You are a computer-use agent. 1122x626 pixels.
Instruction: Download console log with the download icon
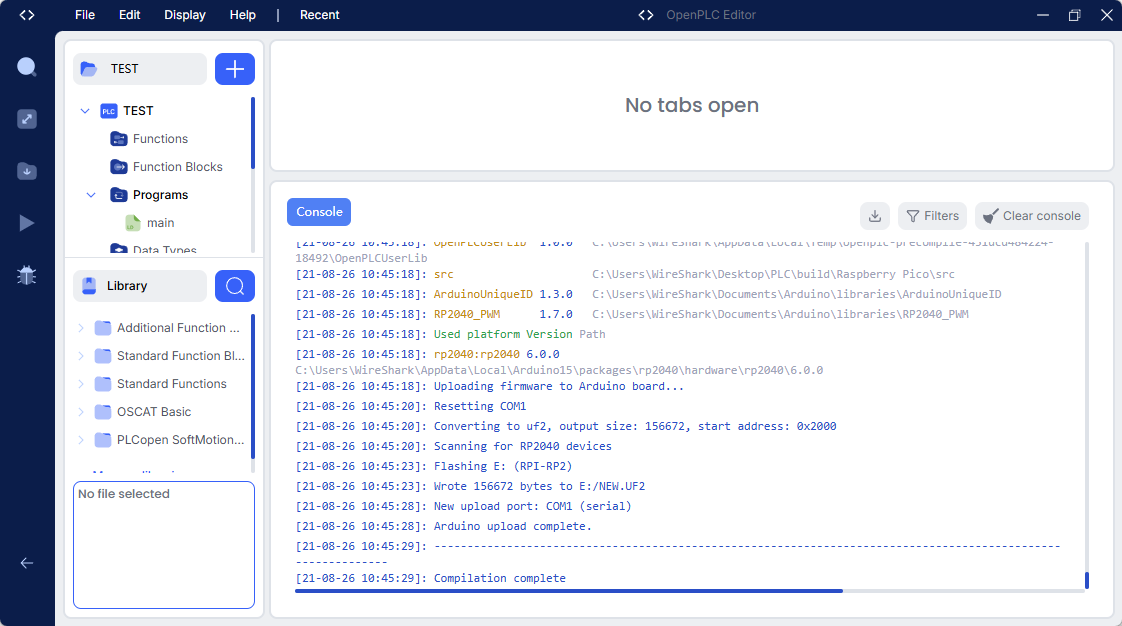pyautogui.click(x=874, y=216)
